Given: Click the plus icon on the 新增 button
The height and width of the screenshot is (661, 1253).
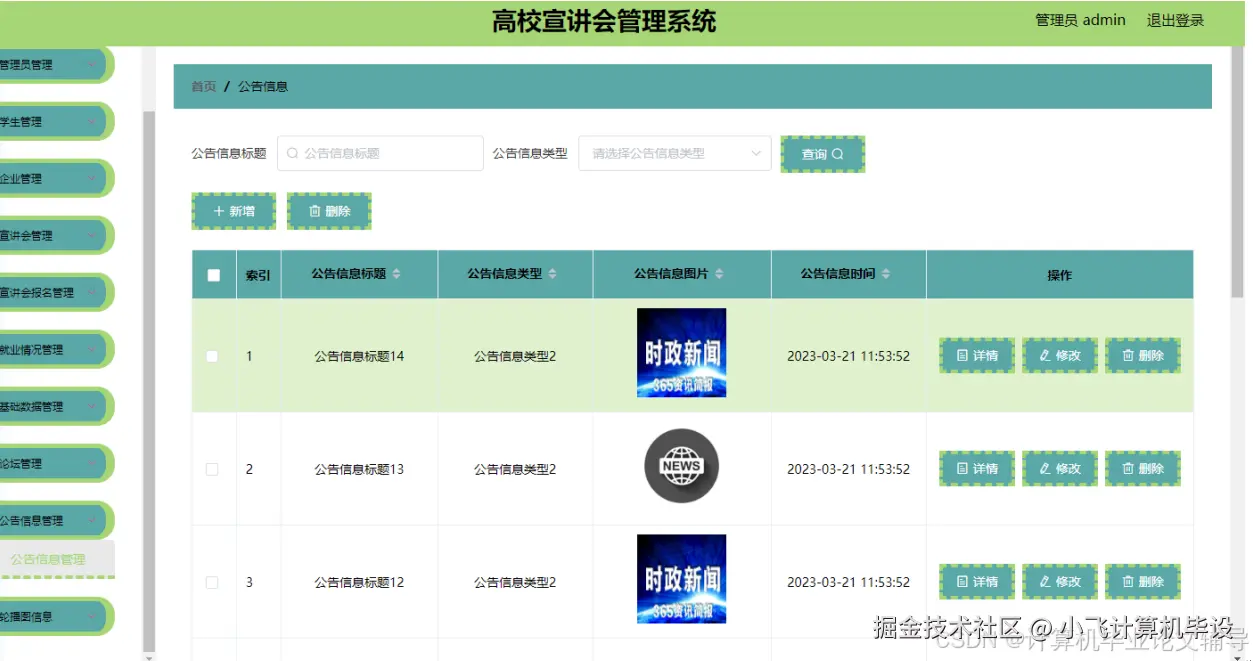Looking at the screenshot, I should click(x=219, y=211).
